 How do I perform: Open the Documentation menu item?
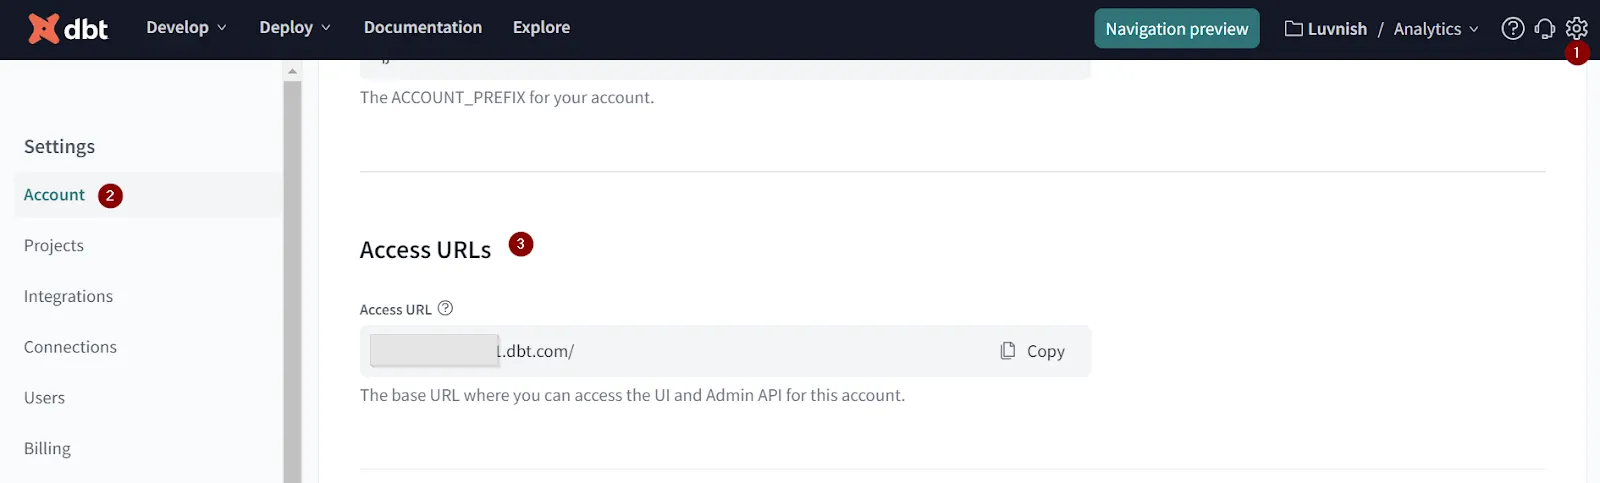click(423, 28)
